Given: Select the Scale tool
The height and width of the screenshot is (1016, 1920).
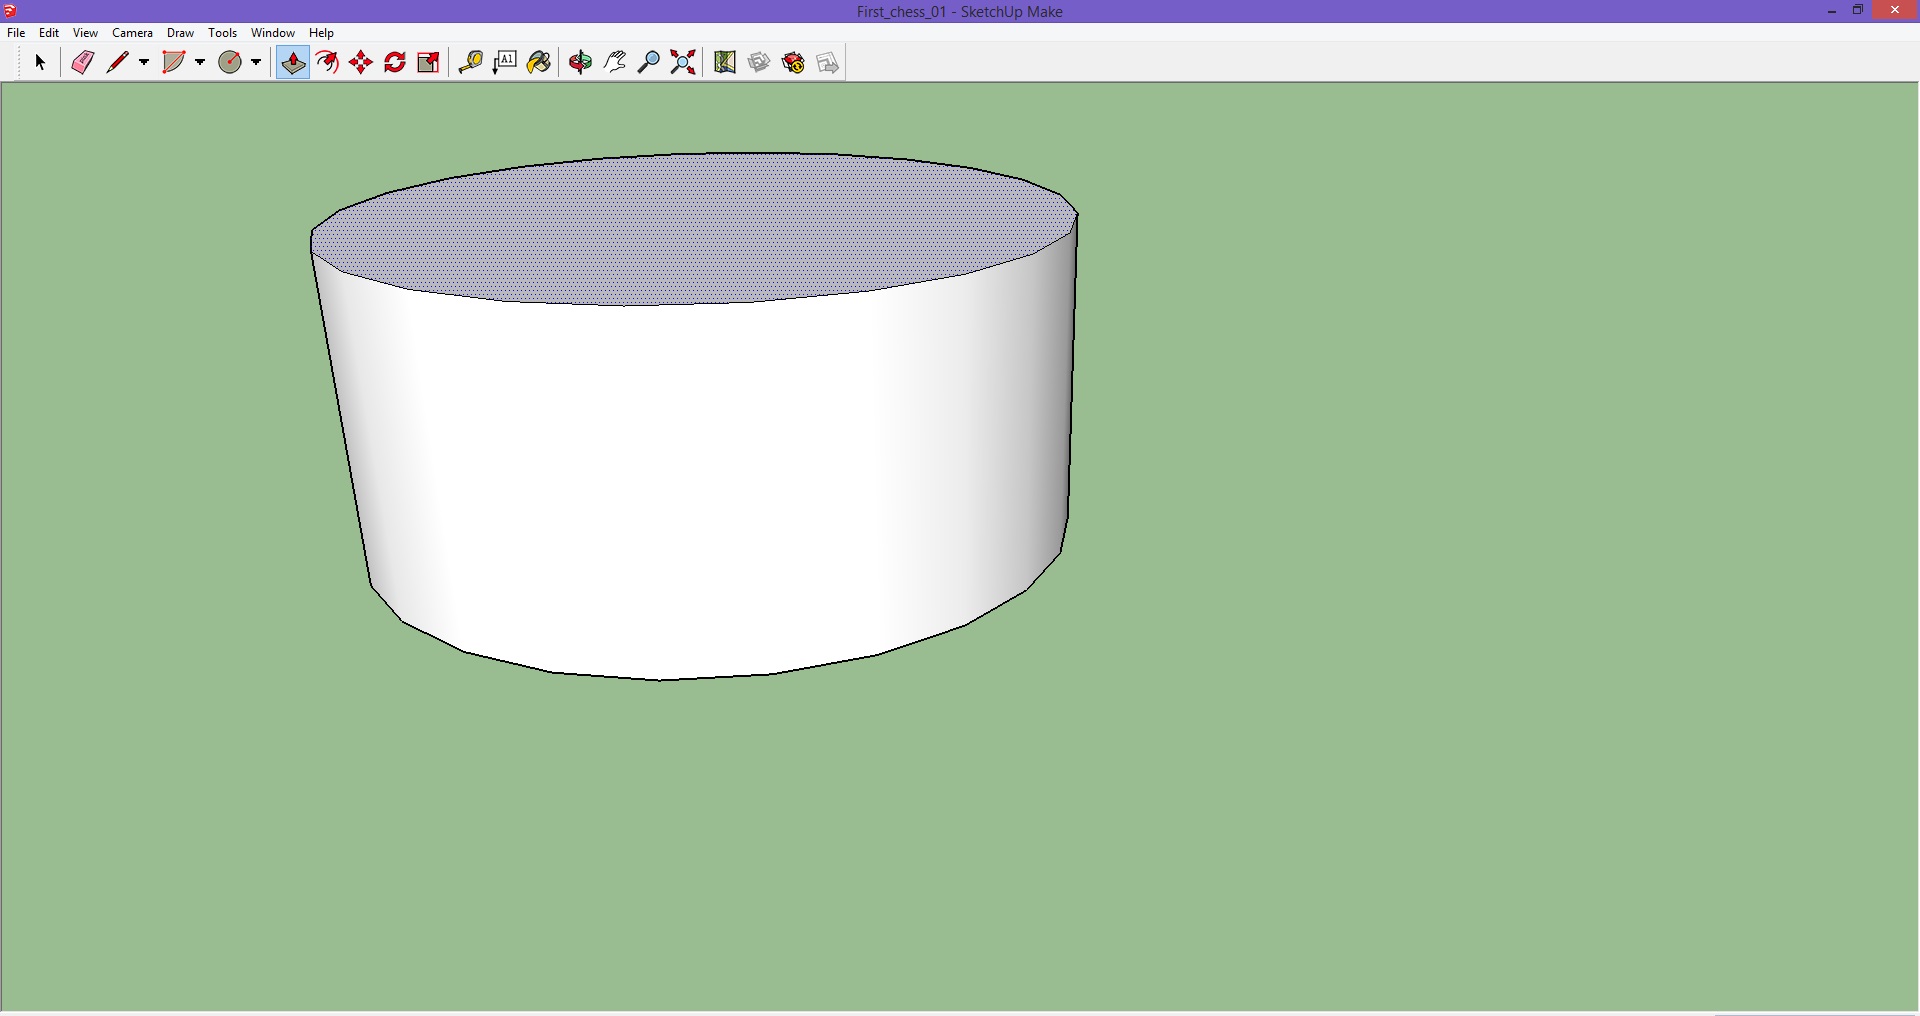Looking at the screenshot, I should pos(429,63).
